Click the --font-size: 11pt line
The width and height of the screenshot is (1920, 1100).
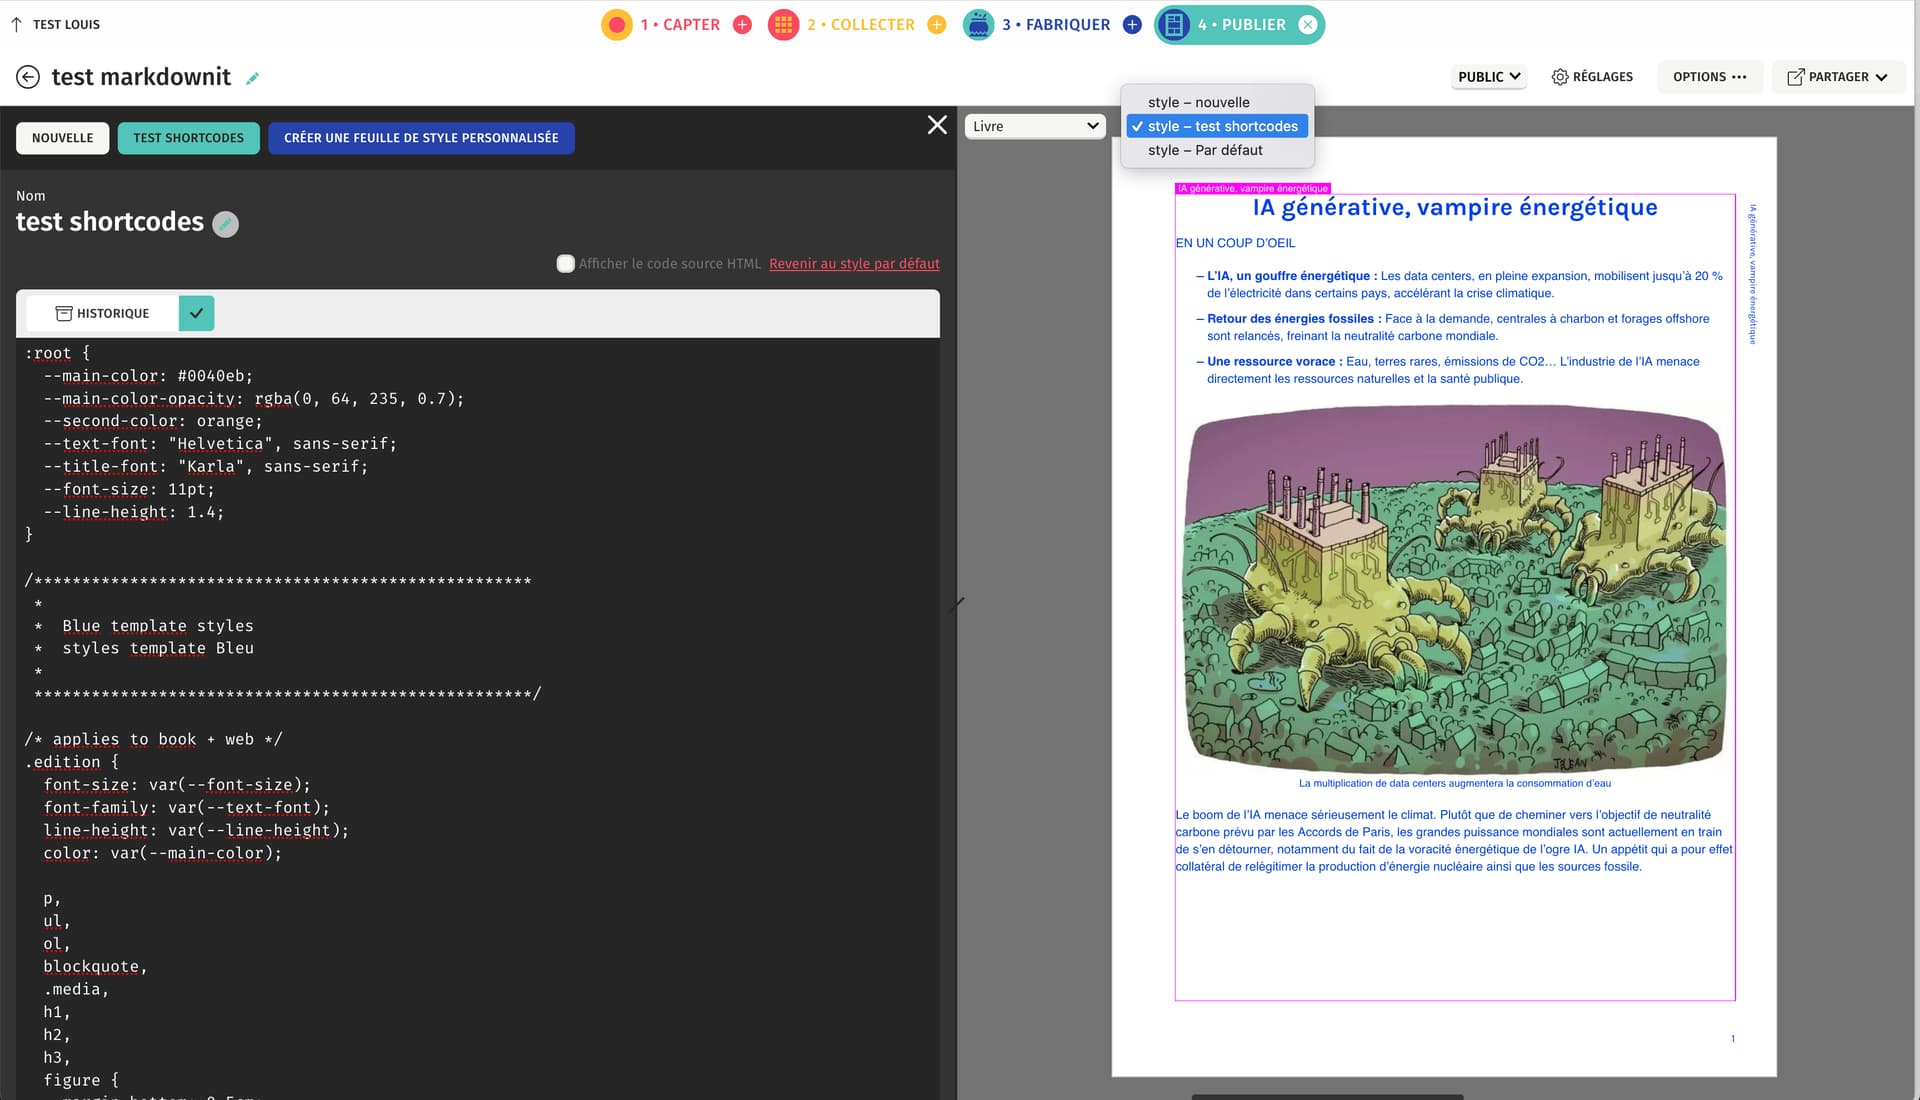129,489
